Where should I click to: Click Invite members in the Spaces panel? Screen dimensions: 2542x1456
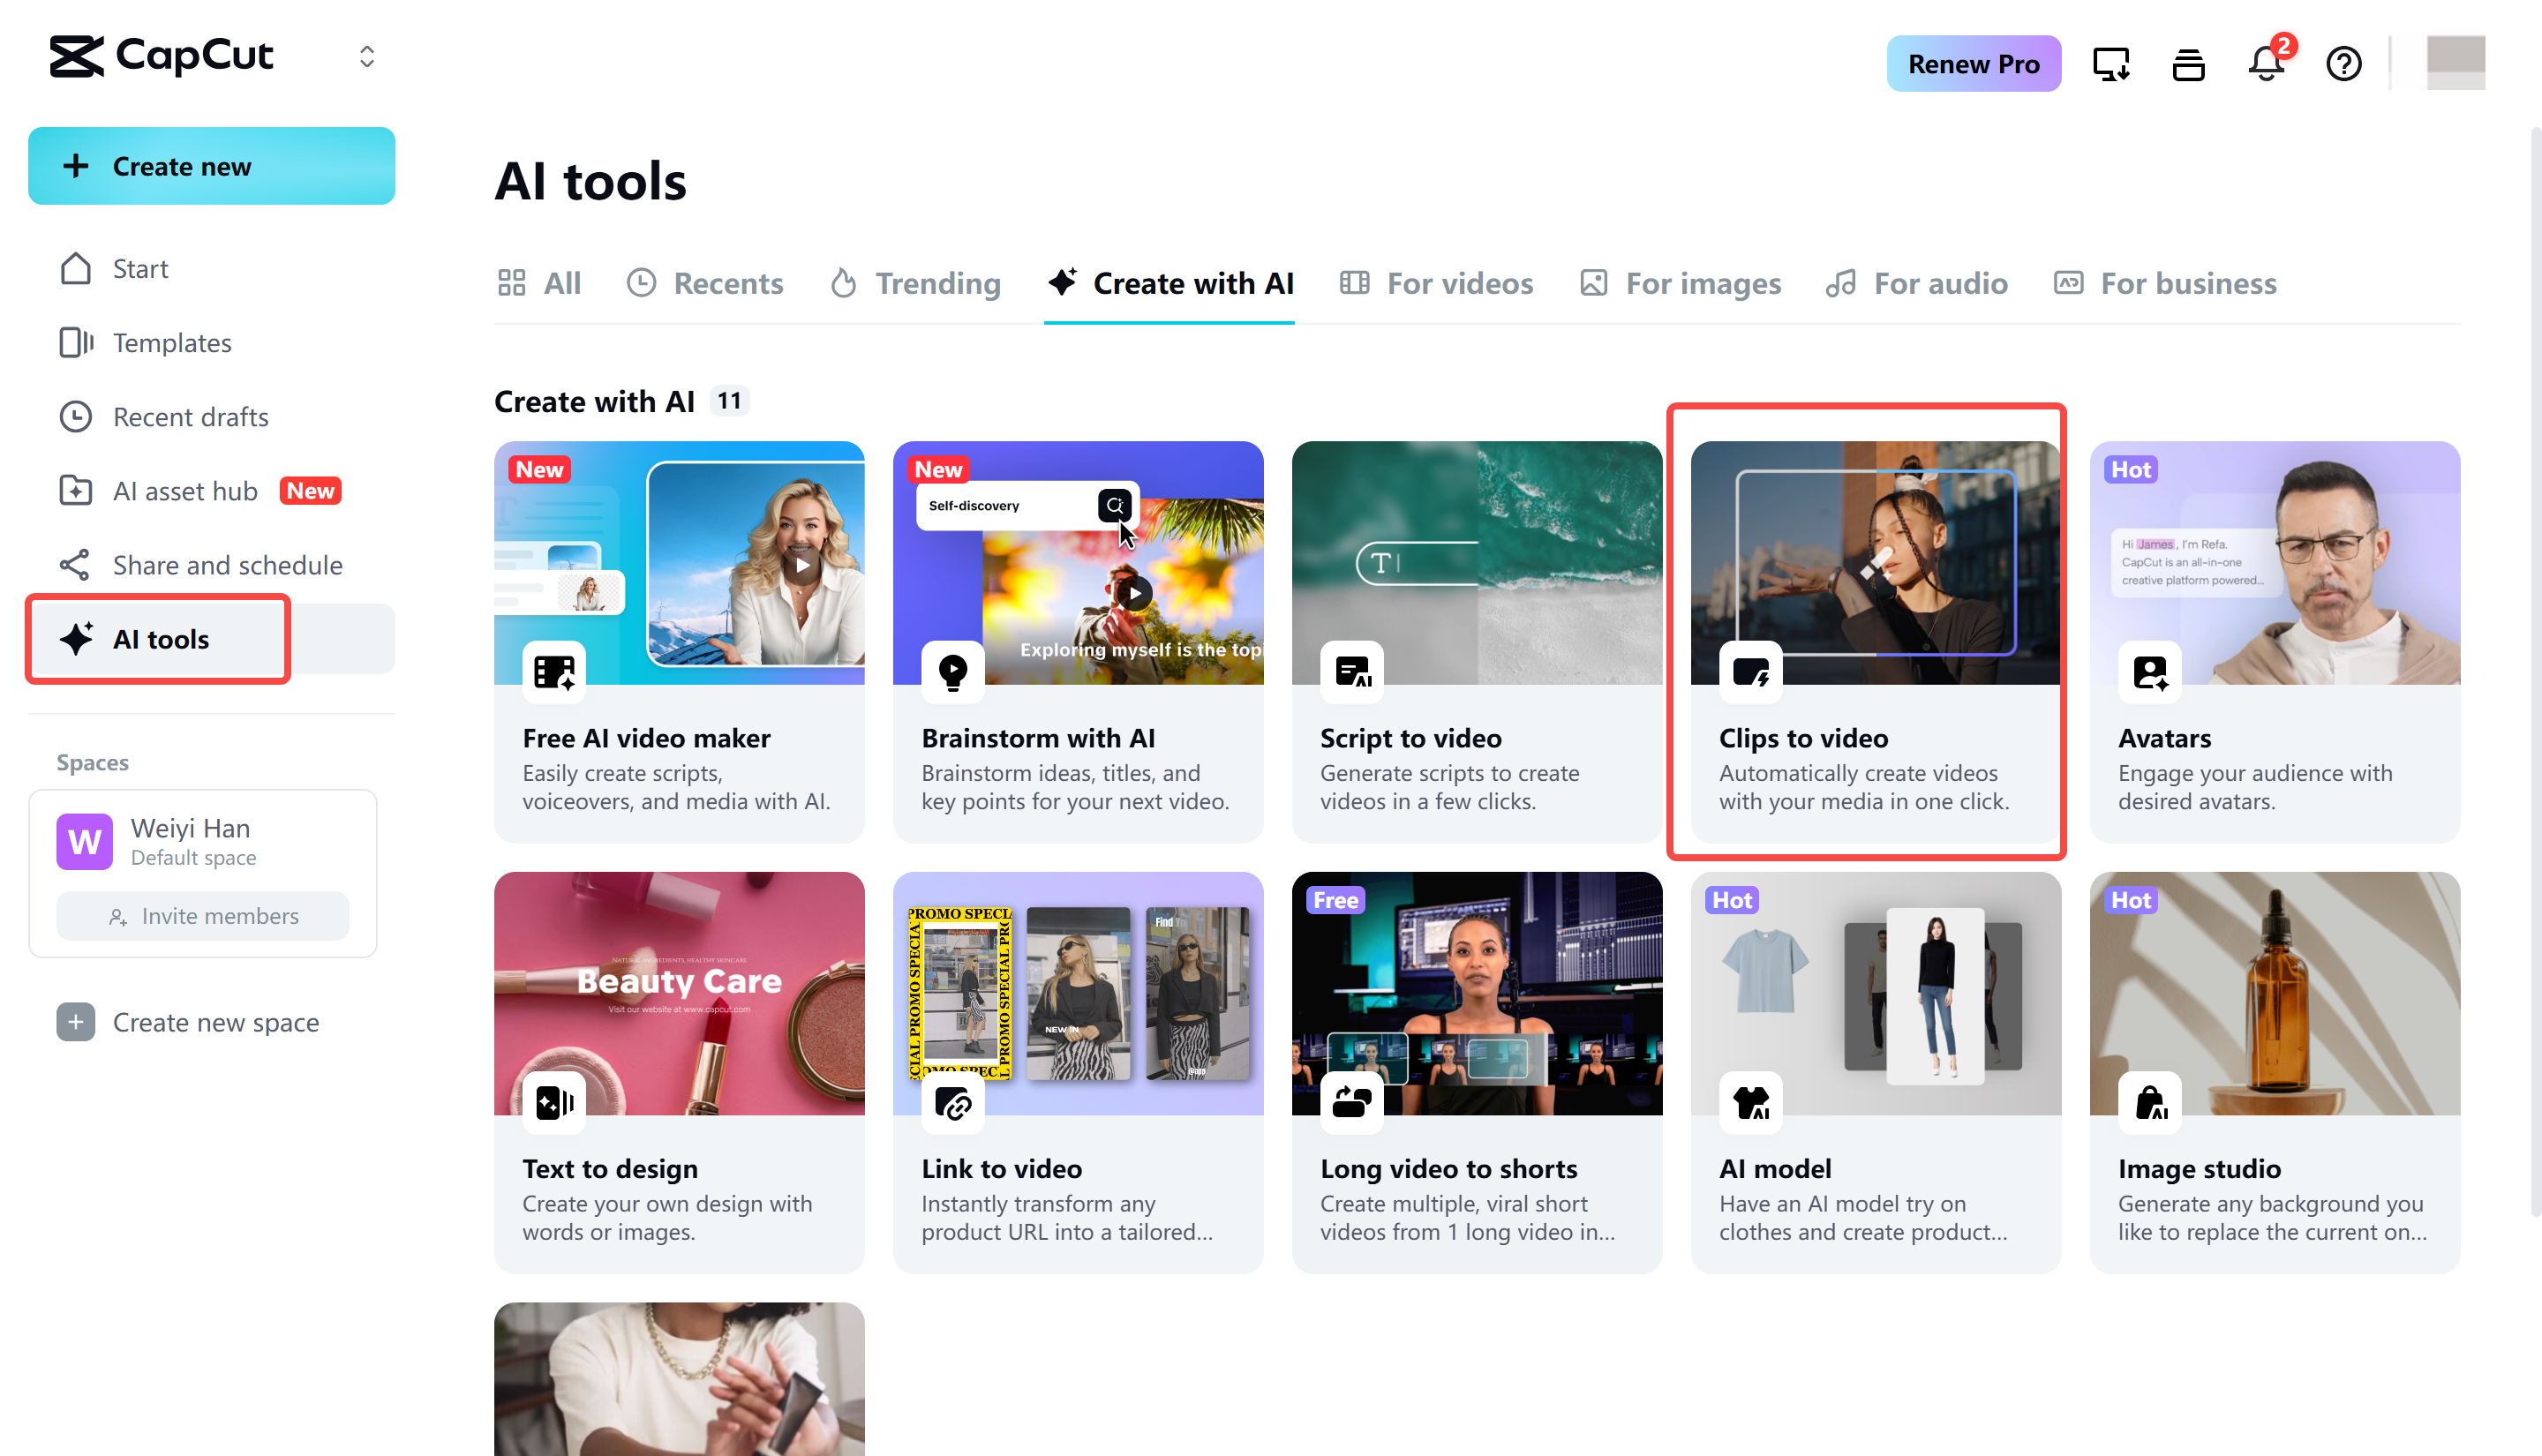coord(202,915)
